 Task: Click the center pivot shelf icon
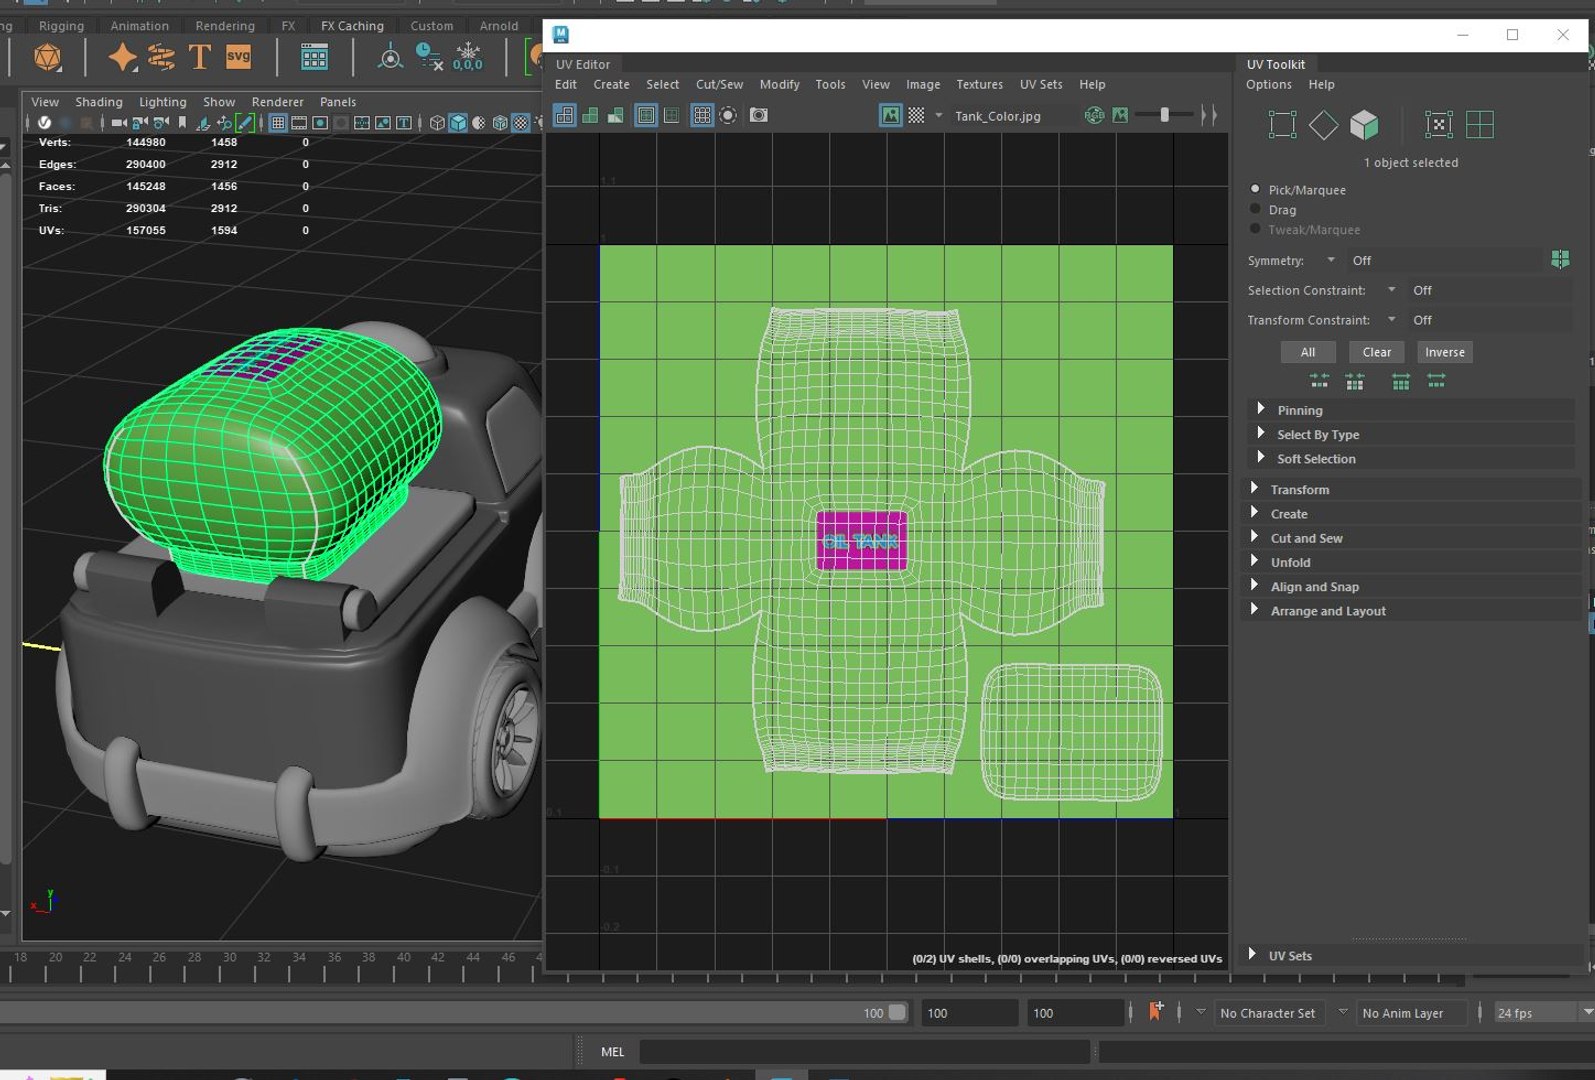tap(390, 57)
